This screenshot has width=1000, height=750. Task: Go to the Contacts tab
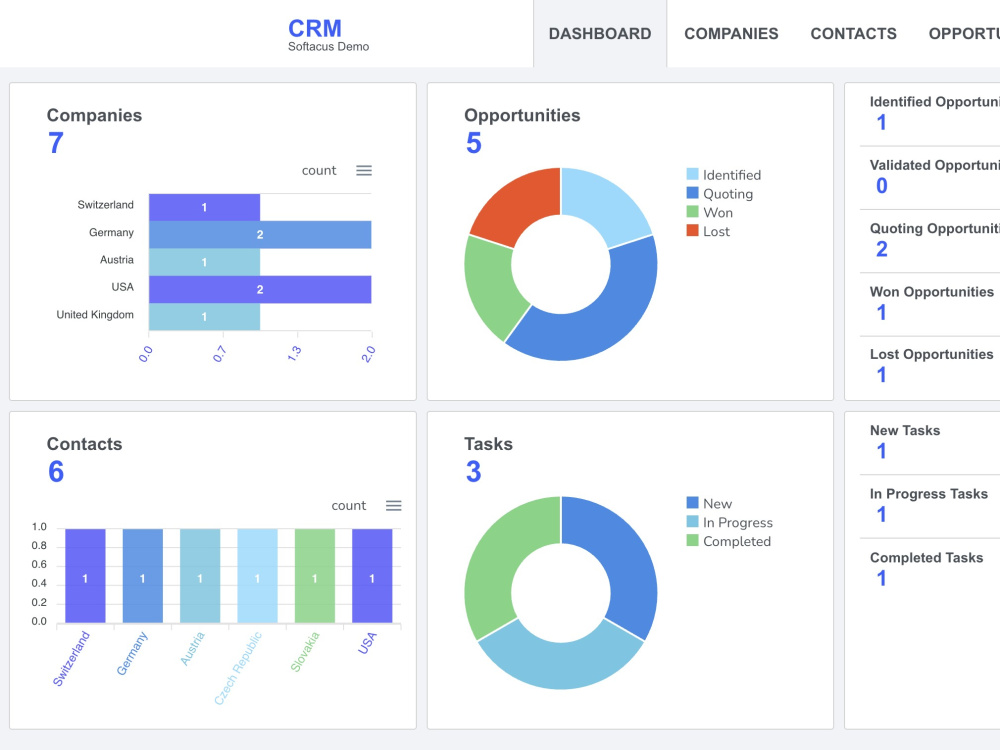(853, 34)
